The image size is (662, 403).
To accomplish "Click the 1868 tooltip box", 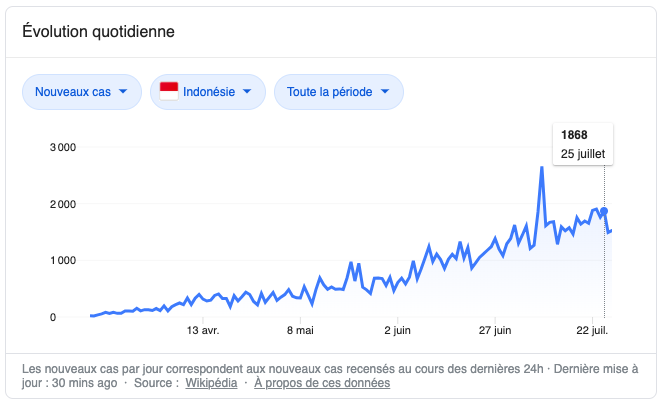I will (583, 144).
